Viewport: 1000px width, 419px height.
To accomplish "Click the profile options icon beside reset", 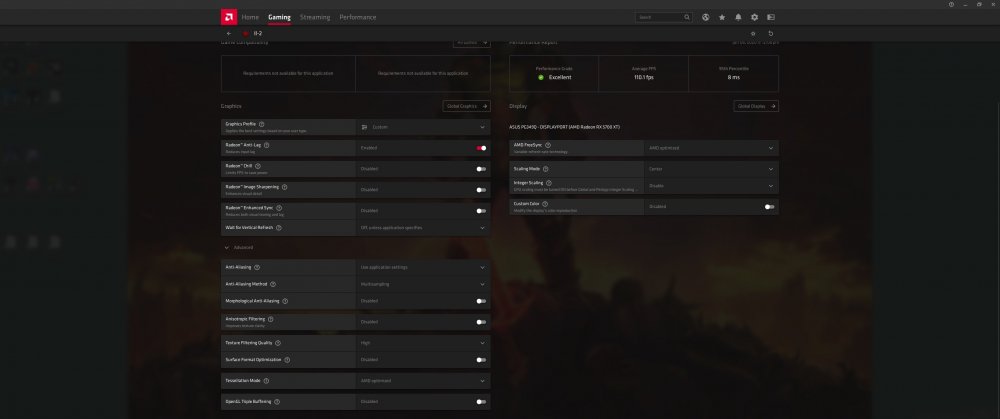I will coord(753,33).
